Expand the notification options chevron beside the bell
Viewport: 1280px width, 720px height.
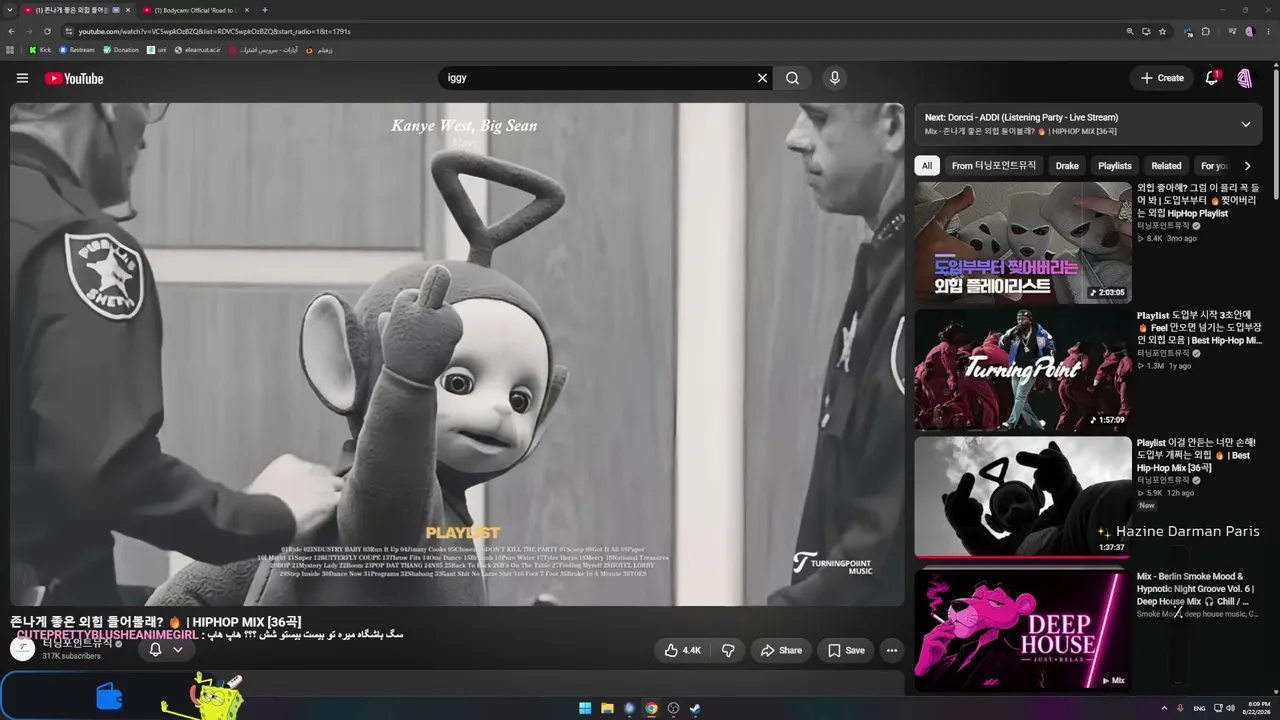coord(178,650)
